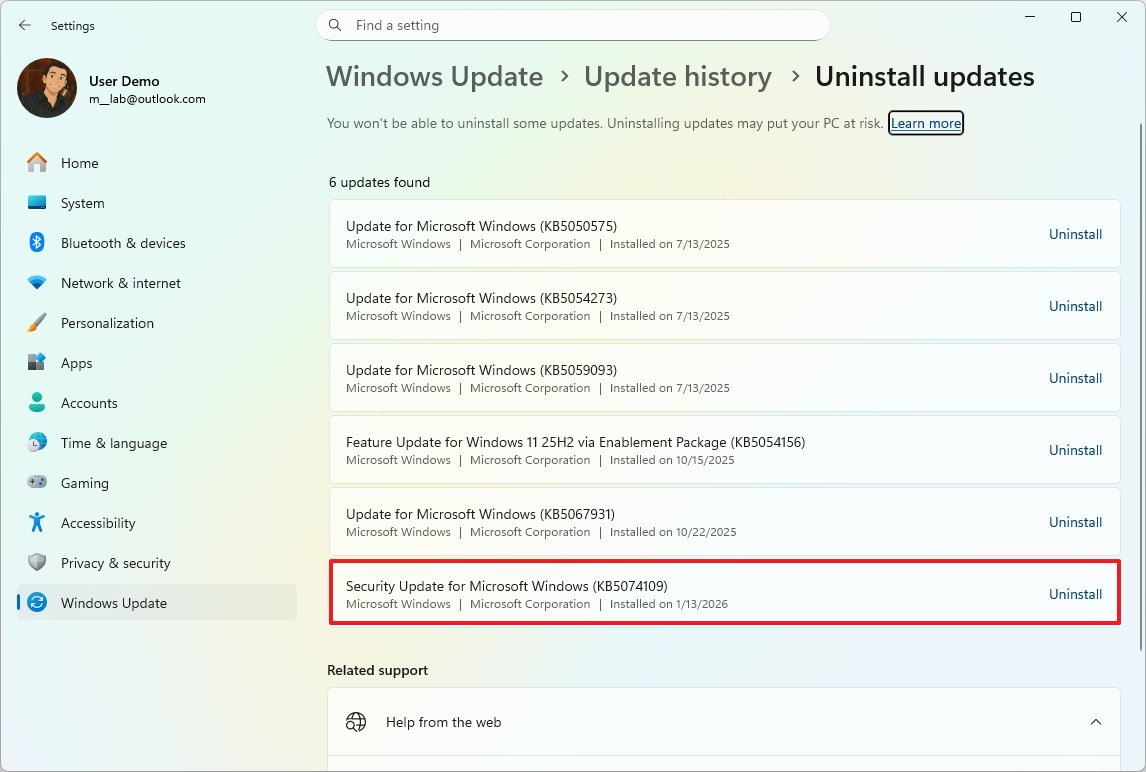Uninstall Security Update KB5074109
Image resolution: width=1146 pixels, height=772 pixels.
[1075, 593]
